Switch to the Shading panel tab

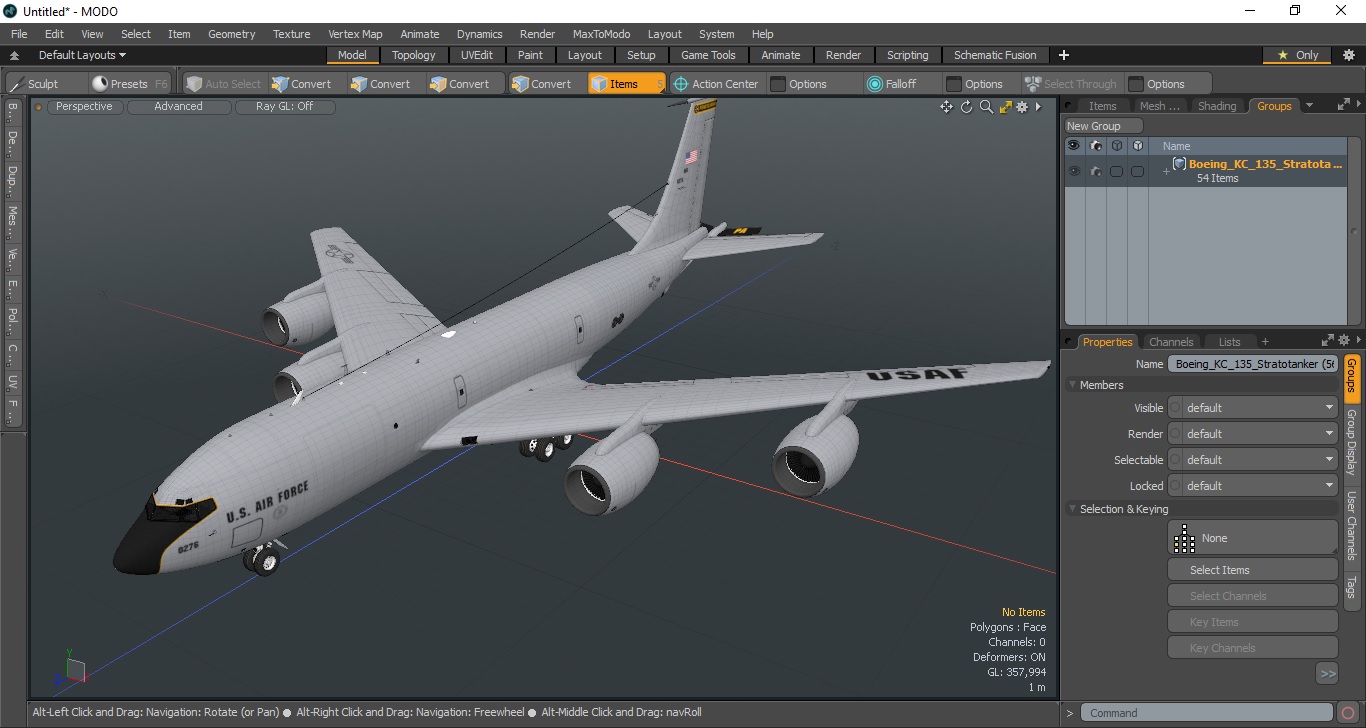pos(1217,106)
